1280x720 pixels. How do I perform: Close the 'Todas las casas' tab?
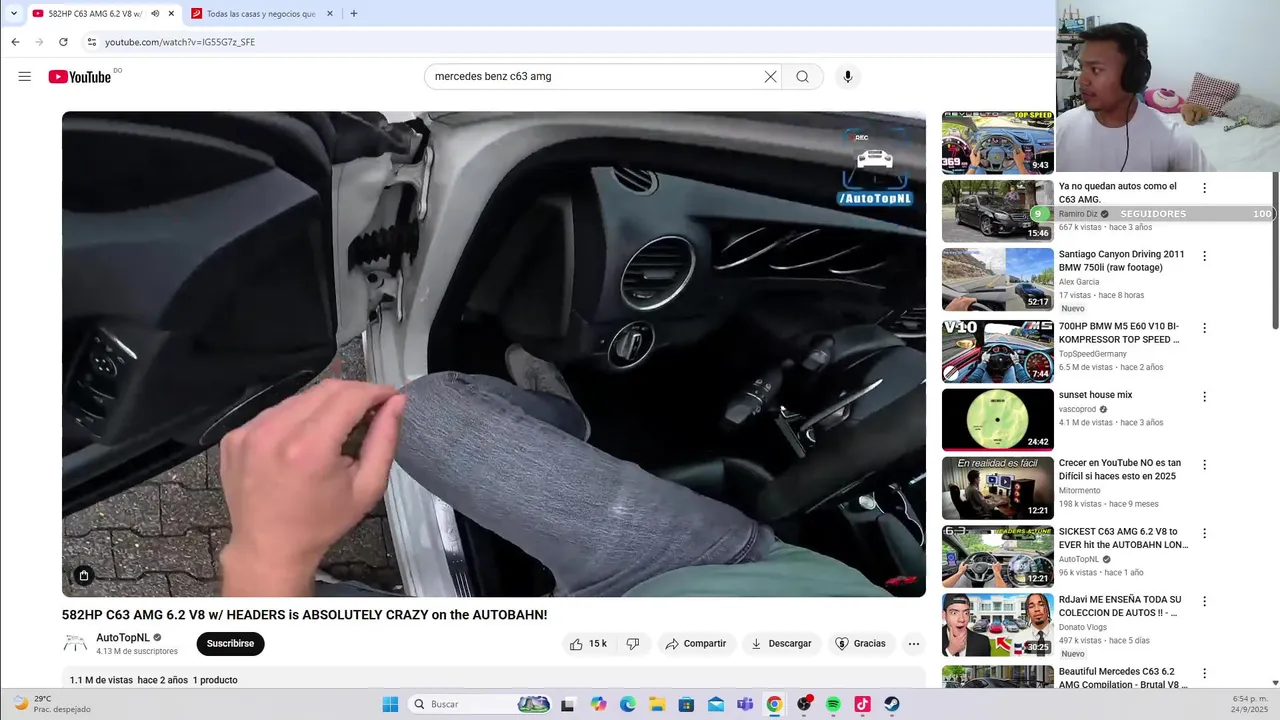click(330, 14)
